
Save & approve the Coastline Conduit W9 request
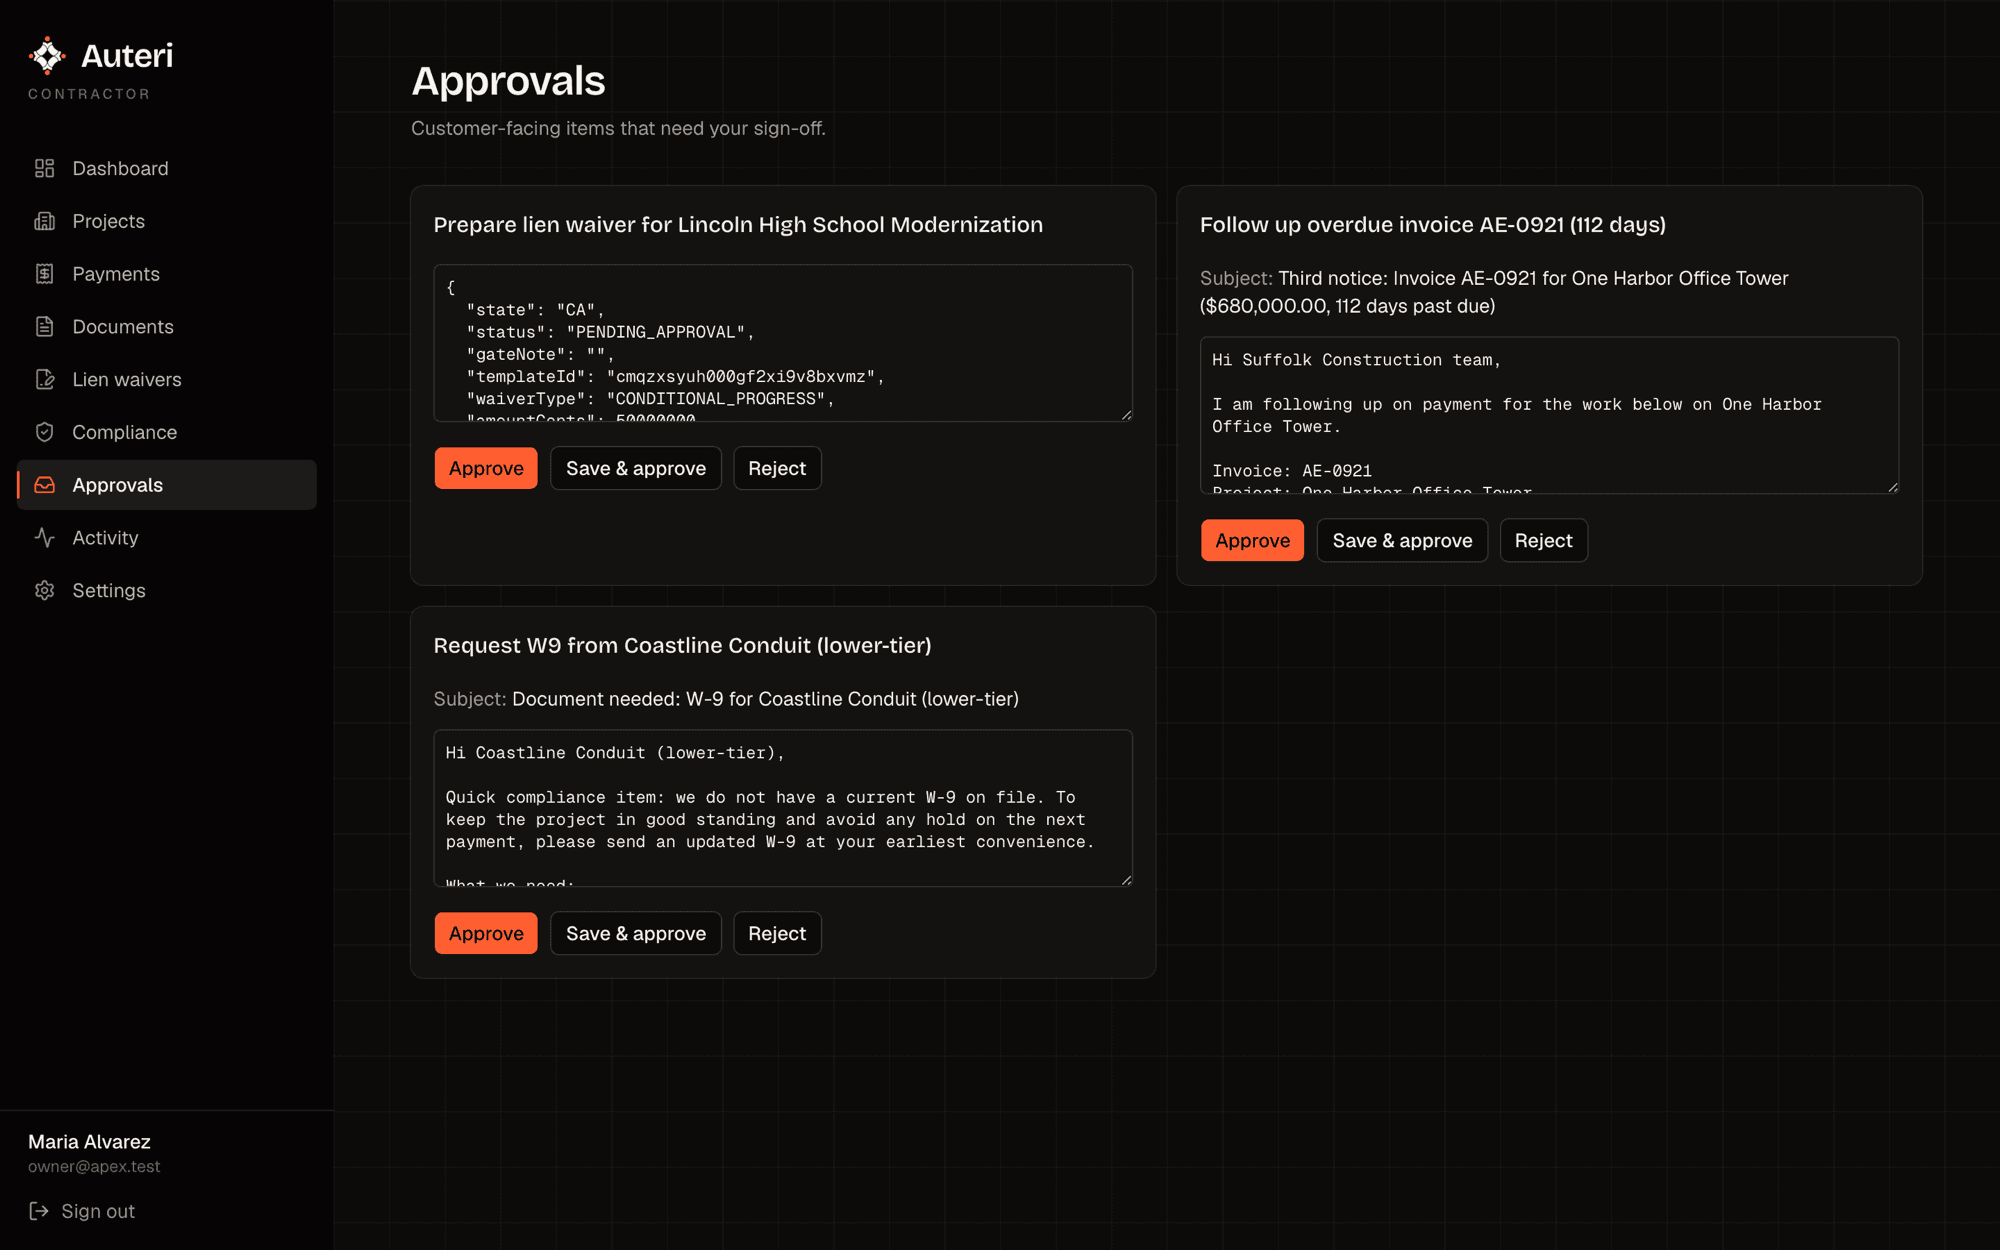point(636,933)
